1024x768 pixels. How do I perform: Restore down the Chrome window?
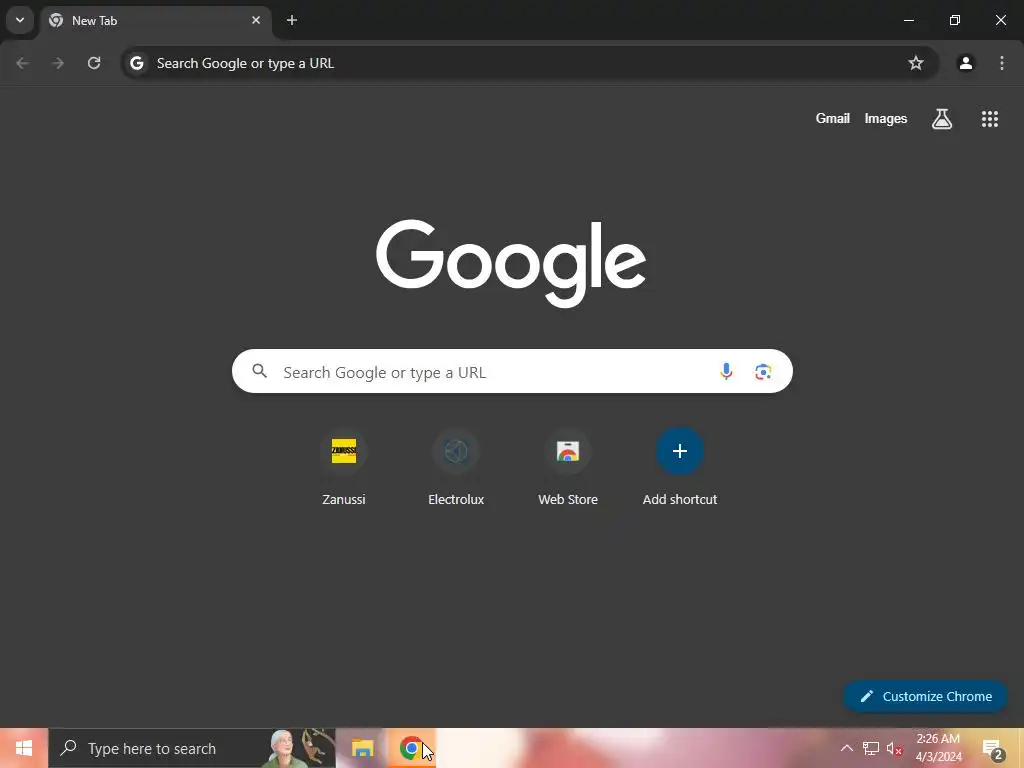(x=954, y=20)
